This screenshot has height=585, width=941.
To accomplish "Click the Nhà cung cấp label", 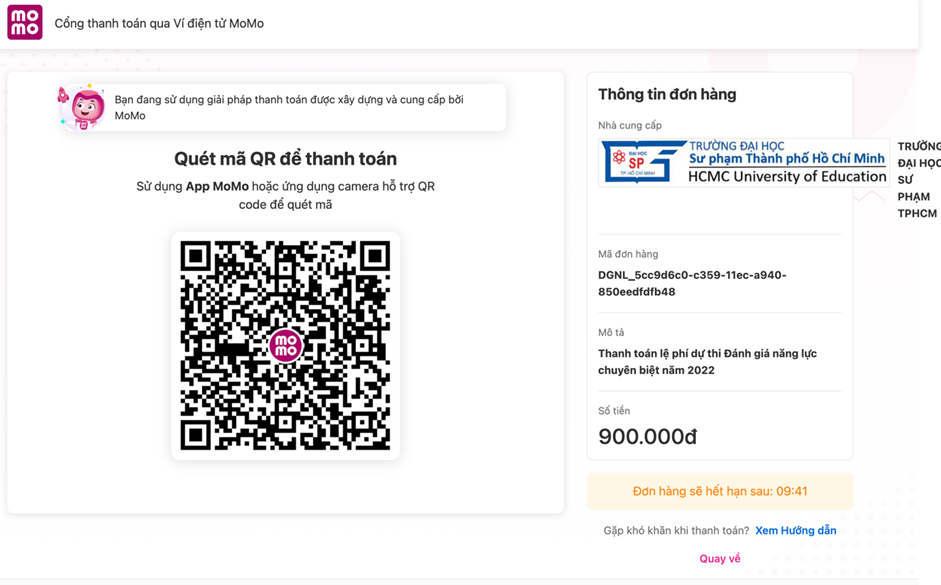I will [630, 125].
